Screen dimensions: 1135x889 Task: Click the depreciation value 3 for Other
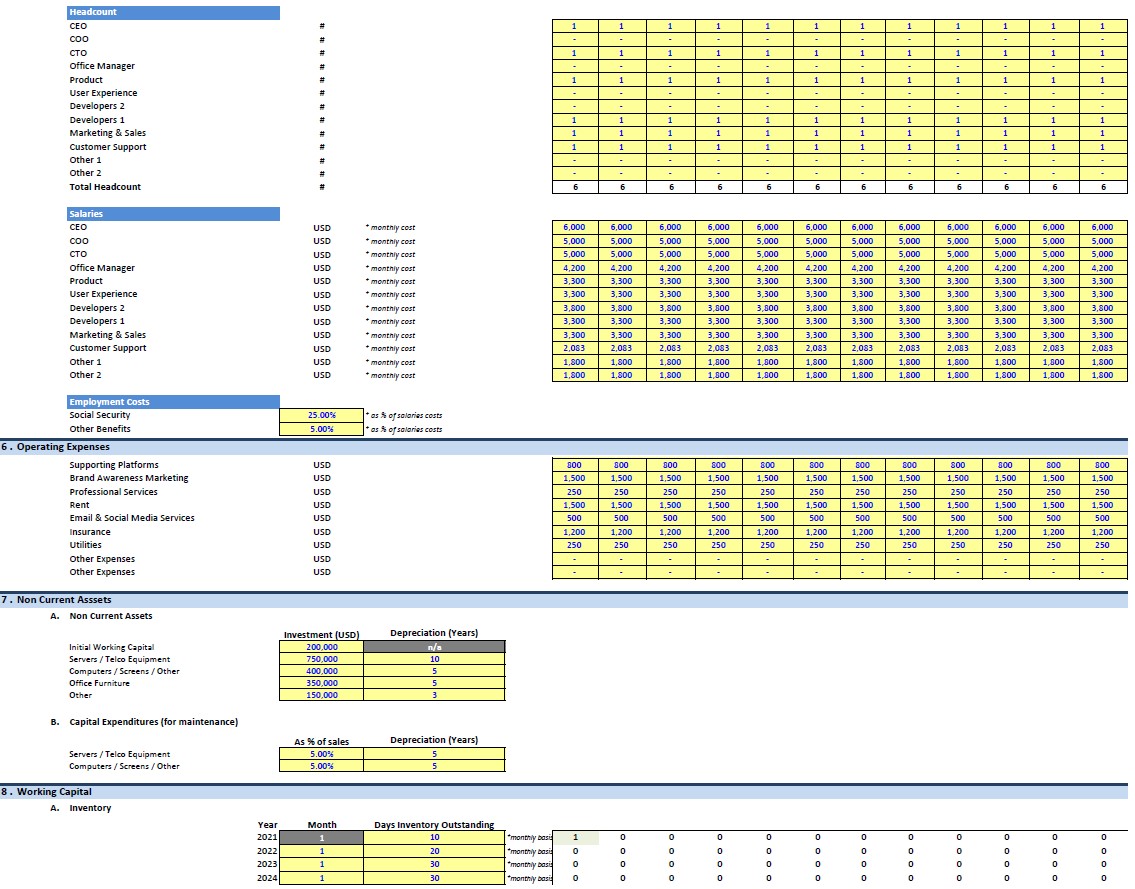tap(434, 696)
